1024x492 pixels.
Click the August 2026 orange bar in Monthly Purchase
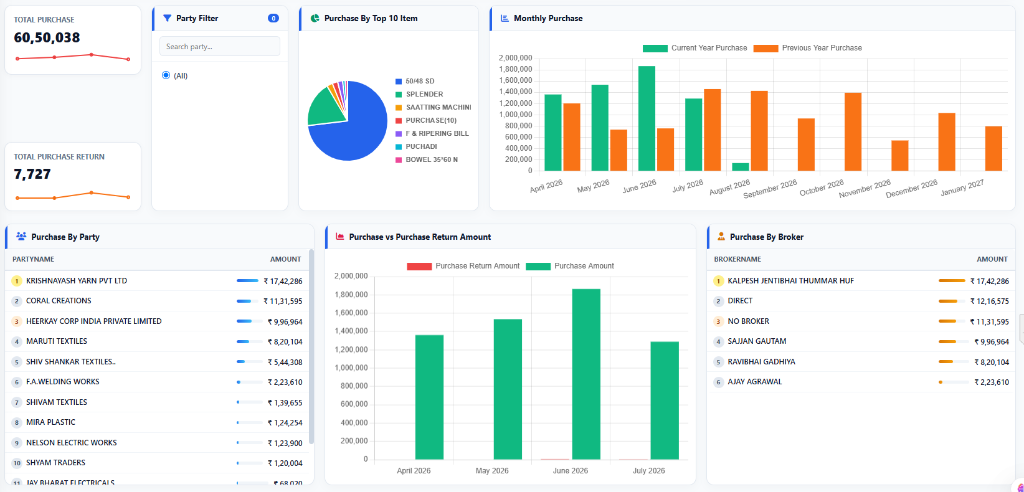759,131
